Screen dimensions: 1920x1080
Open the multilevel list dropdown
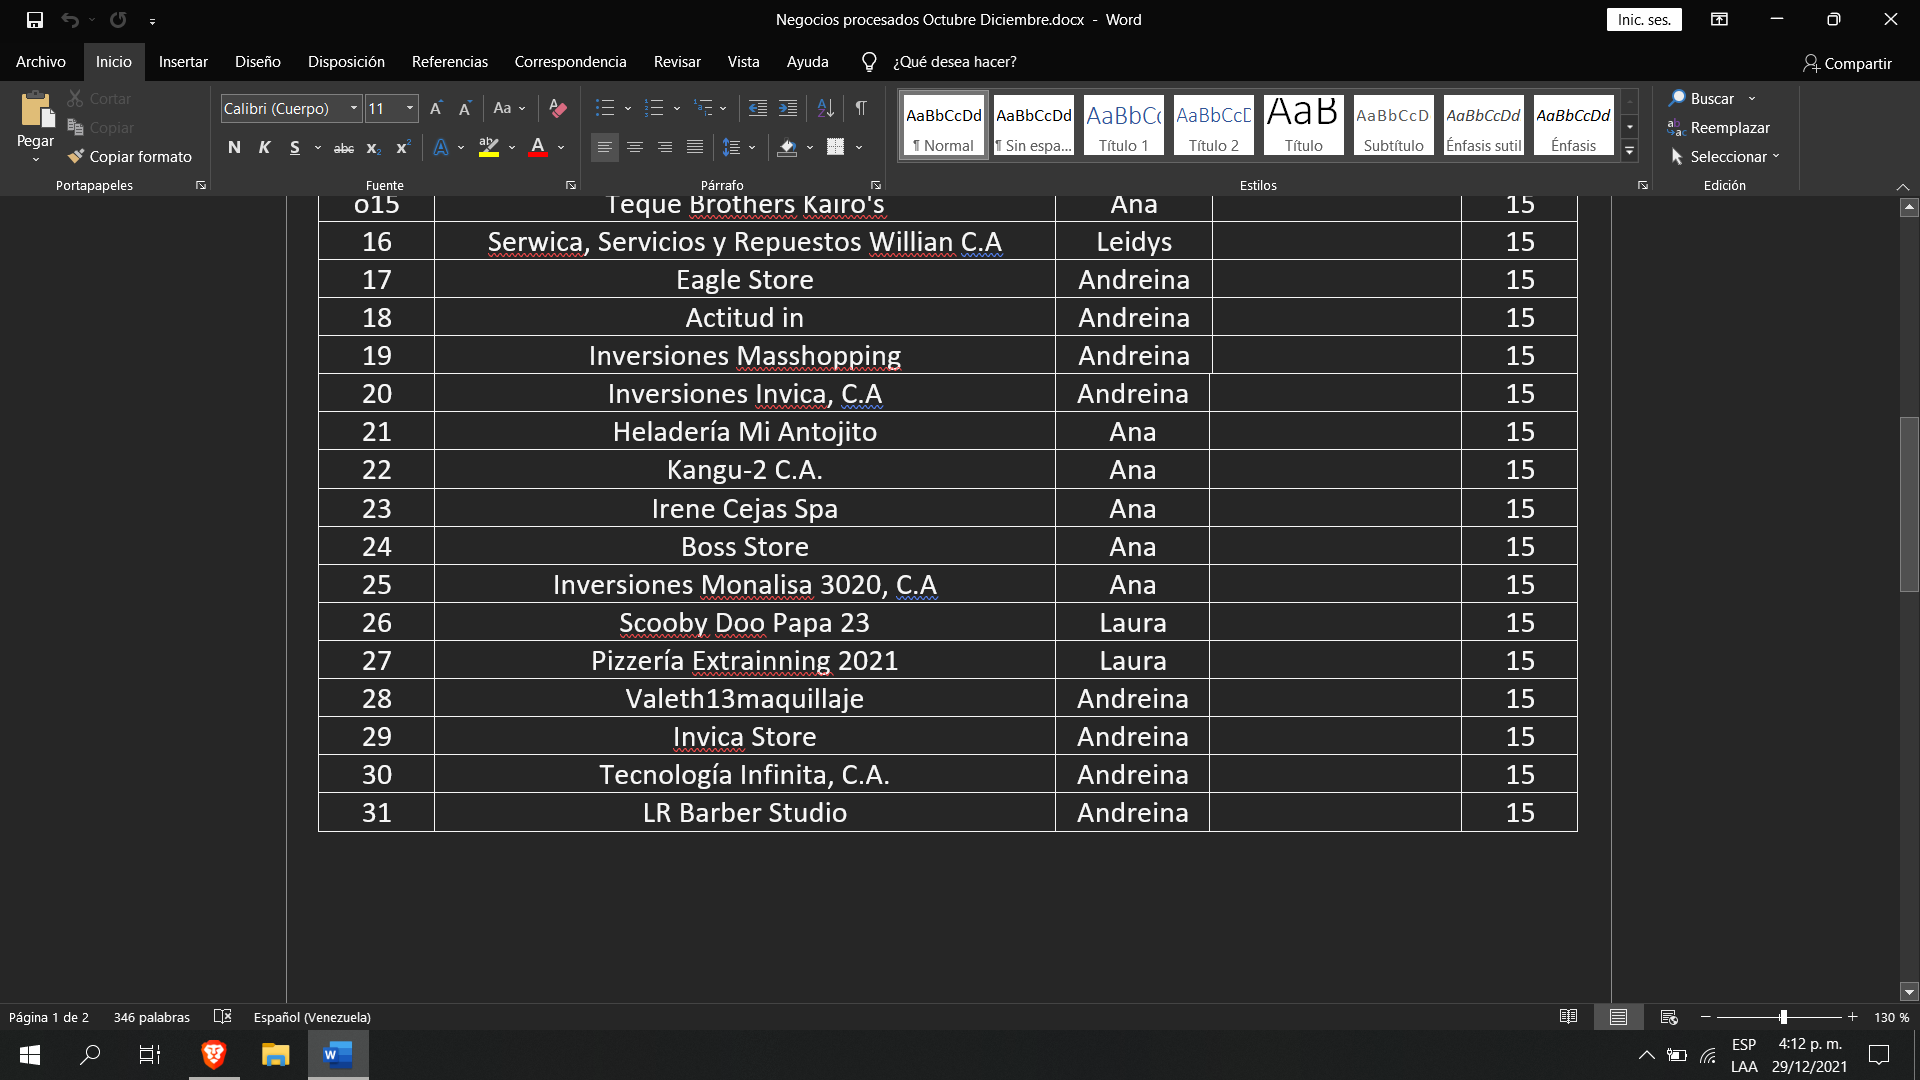(x=722, y=108)
